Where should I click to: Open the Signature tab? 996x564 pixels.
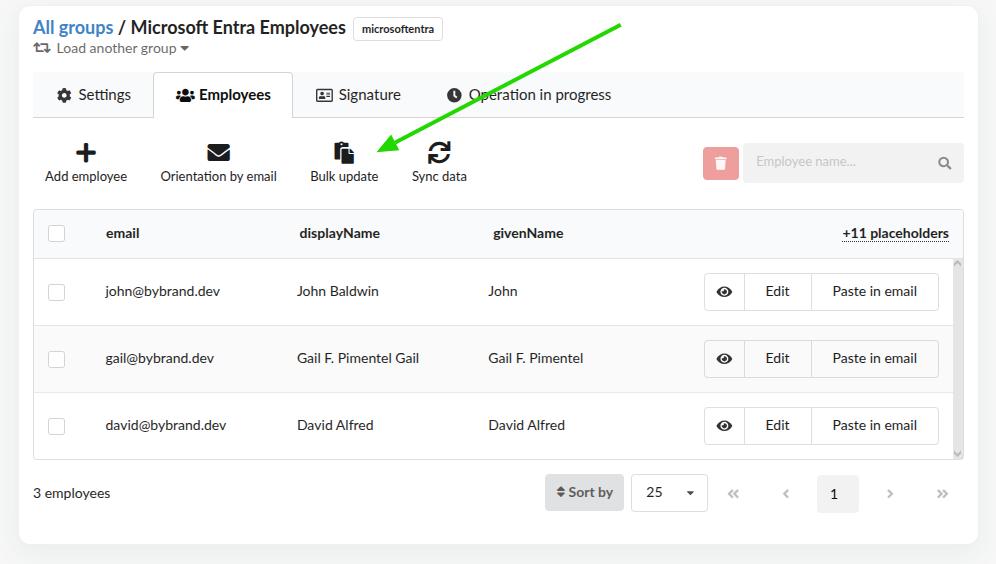(x=358, y=95)
